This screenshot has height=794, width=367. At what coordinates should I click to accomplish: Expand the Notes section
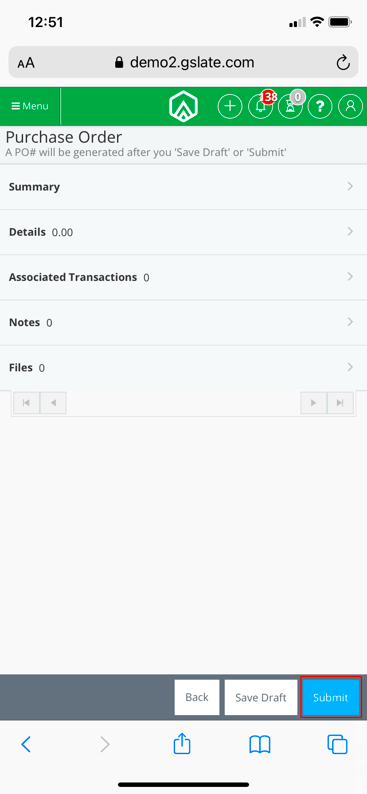(183, 323)
